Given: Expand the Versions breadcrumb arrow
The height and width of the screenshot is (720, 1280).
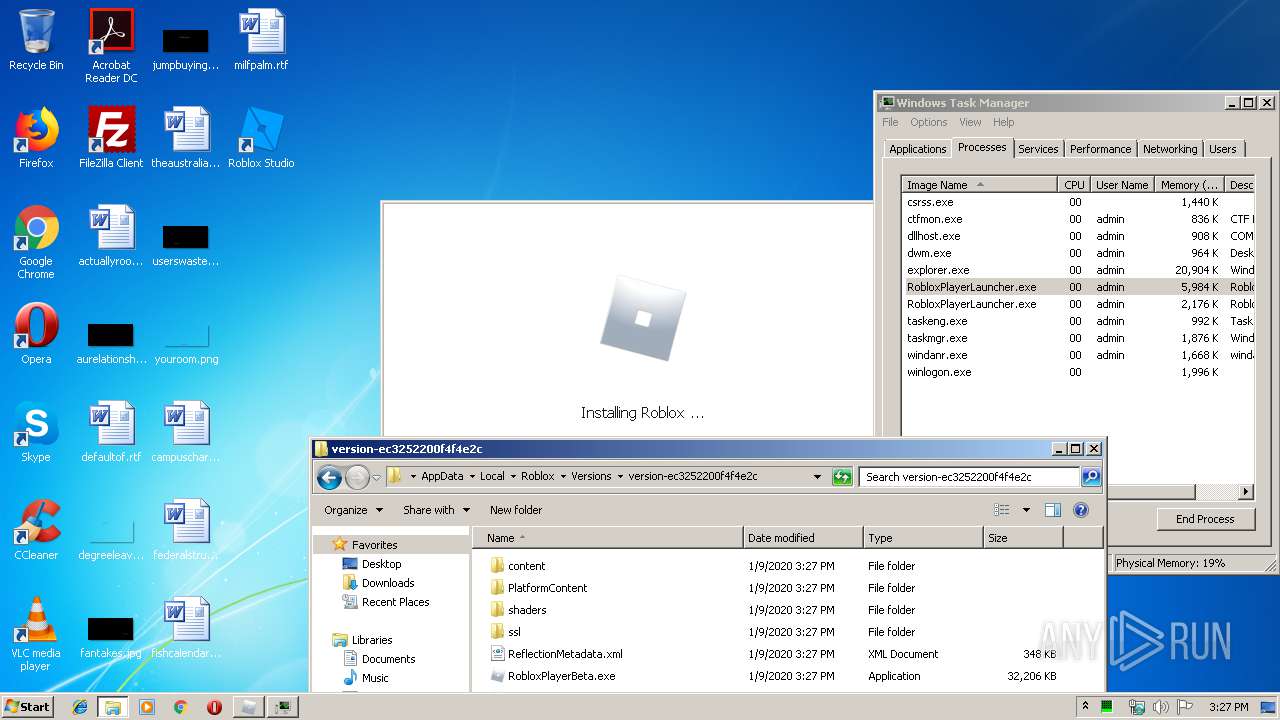Looking at the screenshot, I should [x=620, y=477].
